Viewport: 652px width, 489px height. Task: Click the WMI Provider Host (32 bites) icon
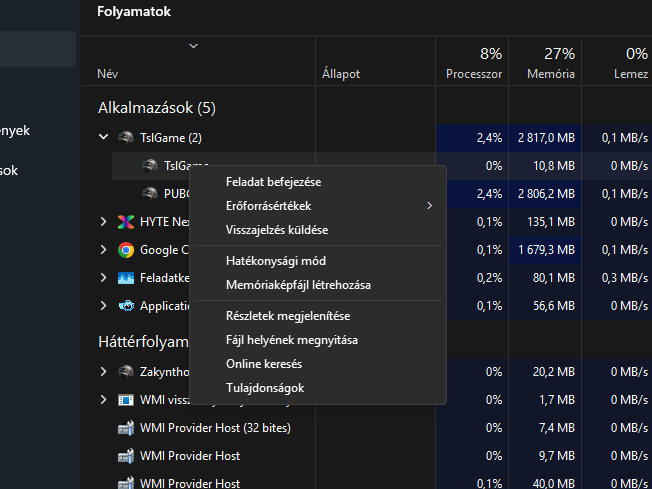tap(126, 428)
